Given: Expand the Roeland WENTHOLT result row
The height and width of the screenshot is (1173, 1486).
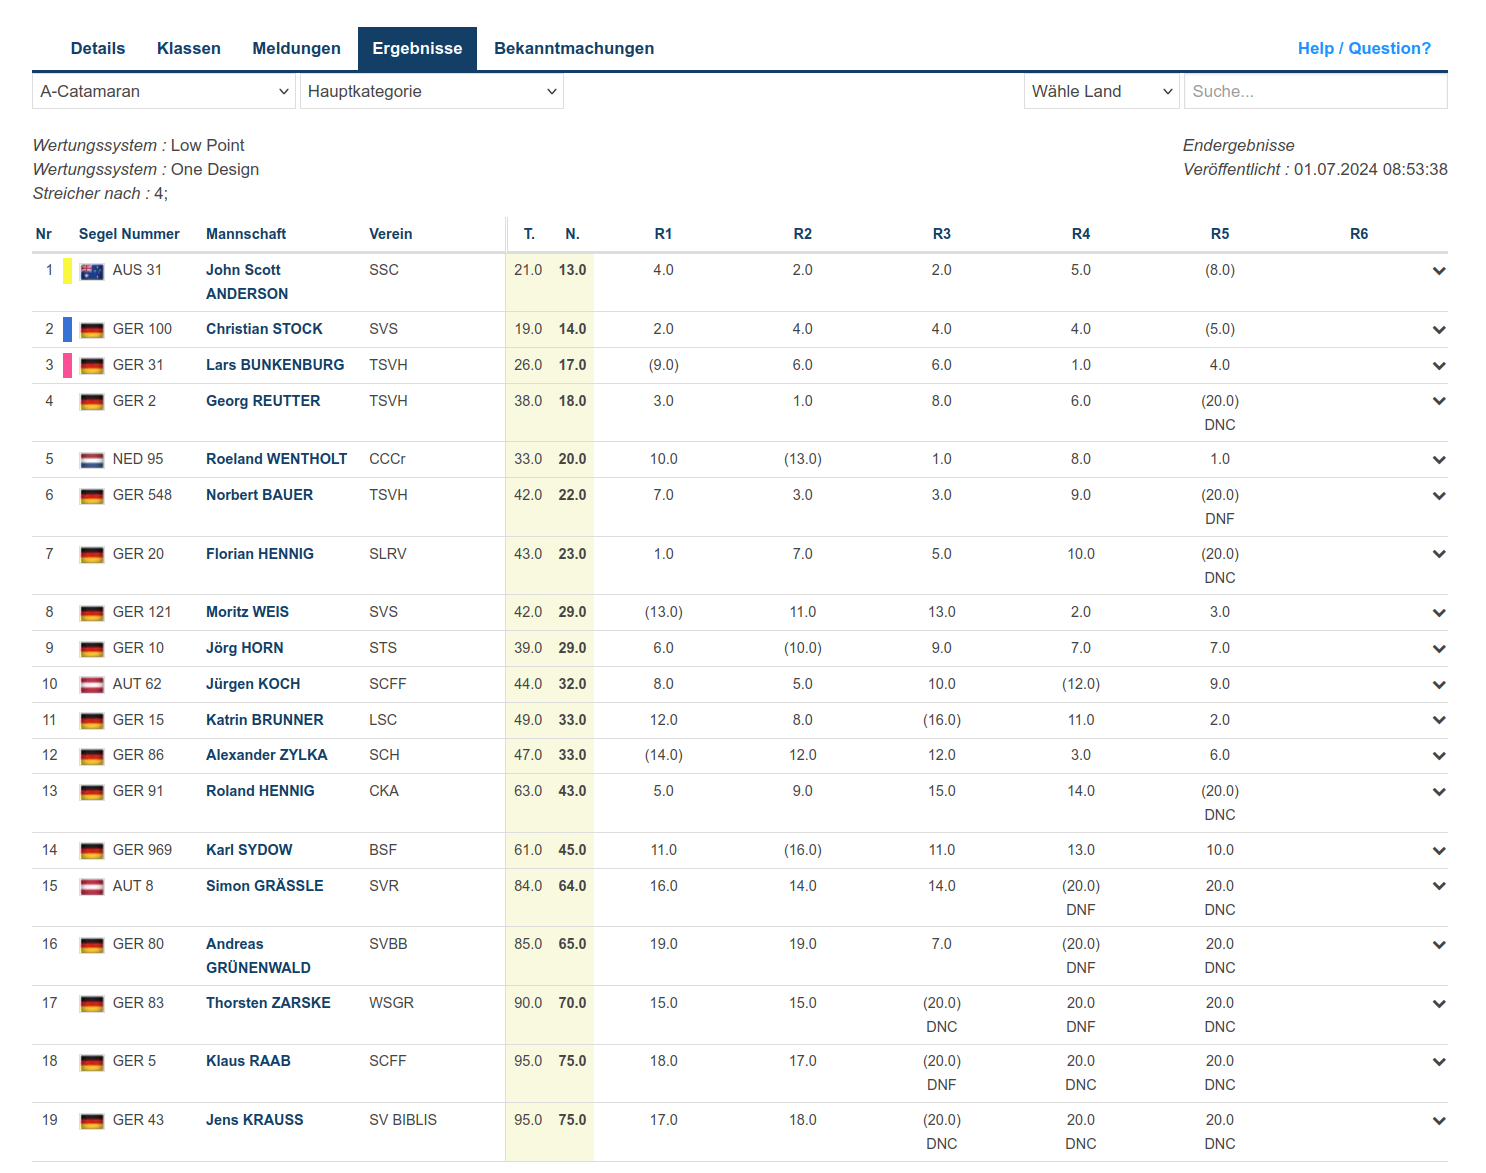Looking at the screenshot, I should click(x=1438, y=460).
